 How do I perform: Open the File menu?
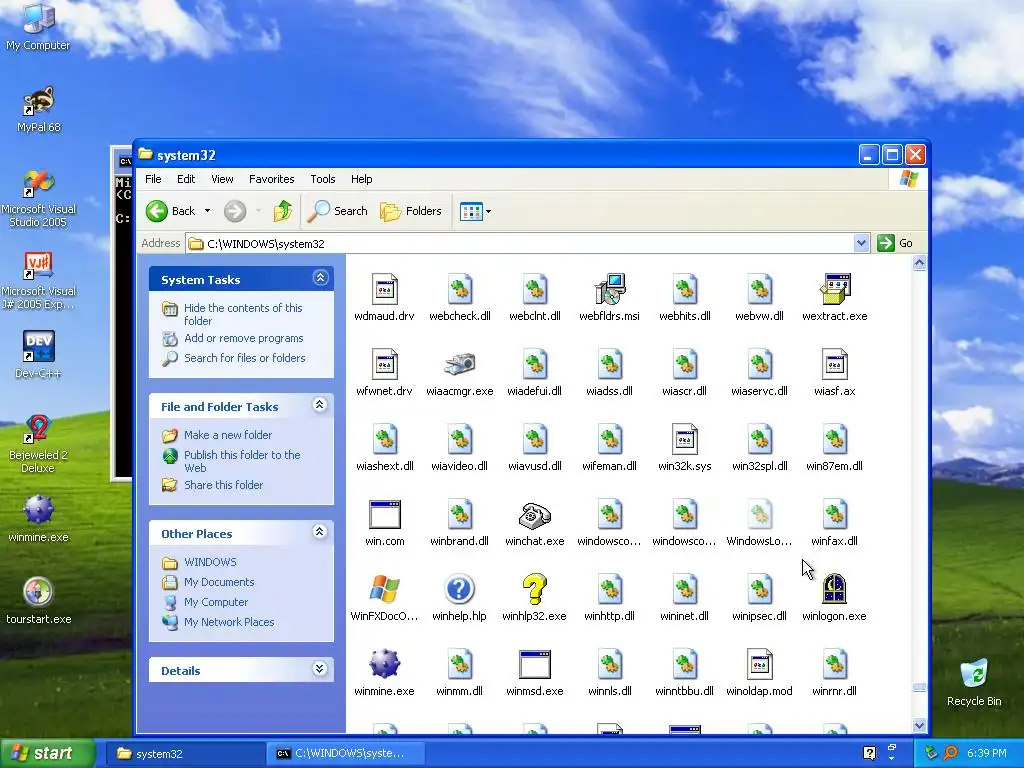click(x=153, y=179)
